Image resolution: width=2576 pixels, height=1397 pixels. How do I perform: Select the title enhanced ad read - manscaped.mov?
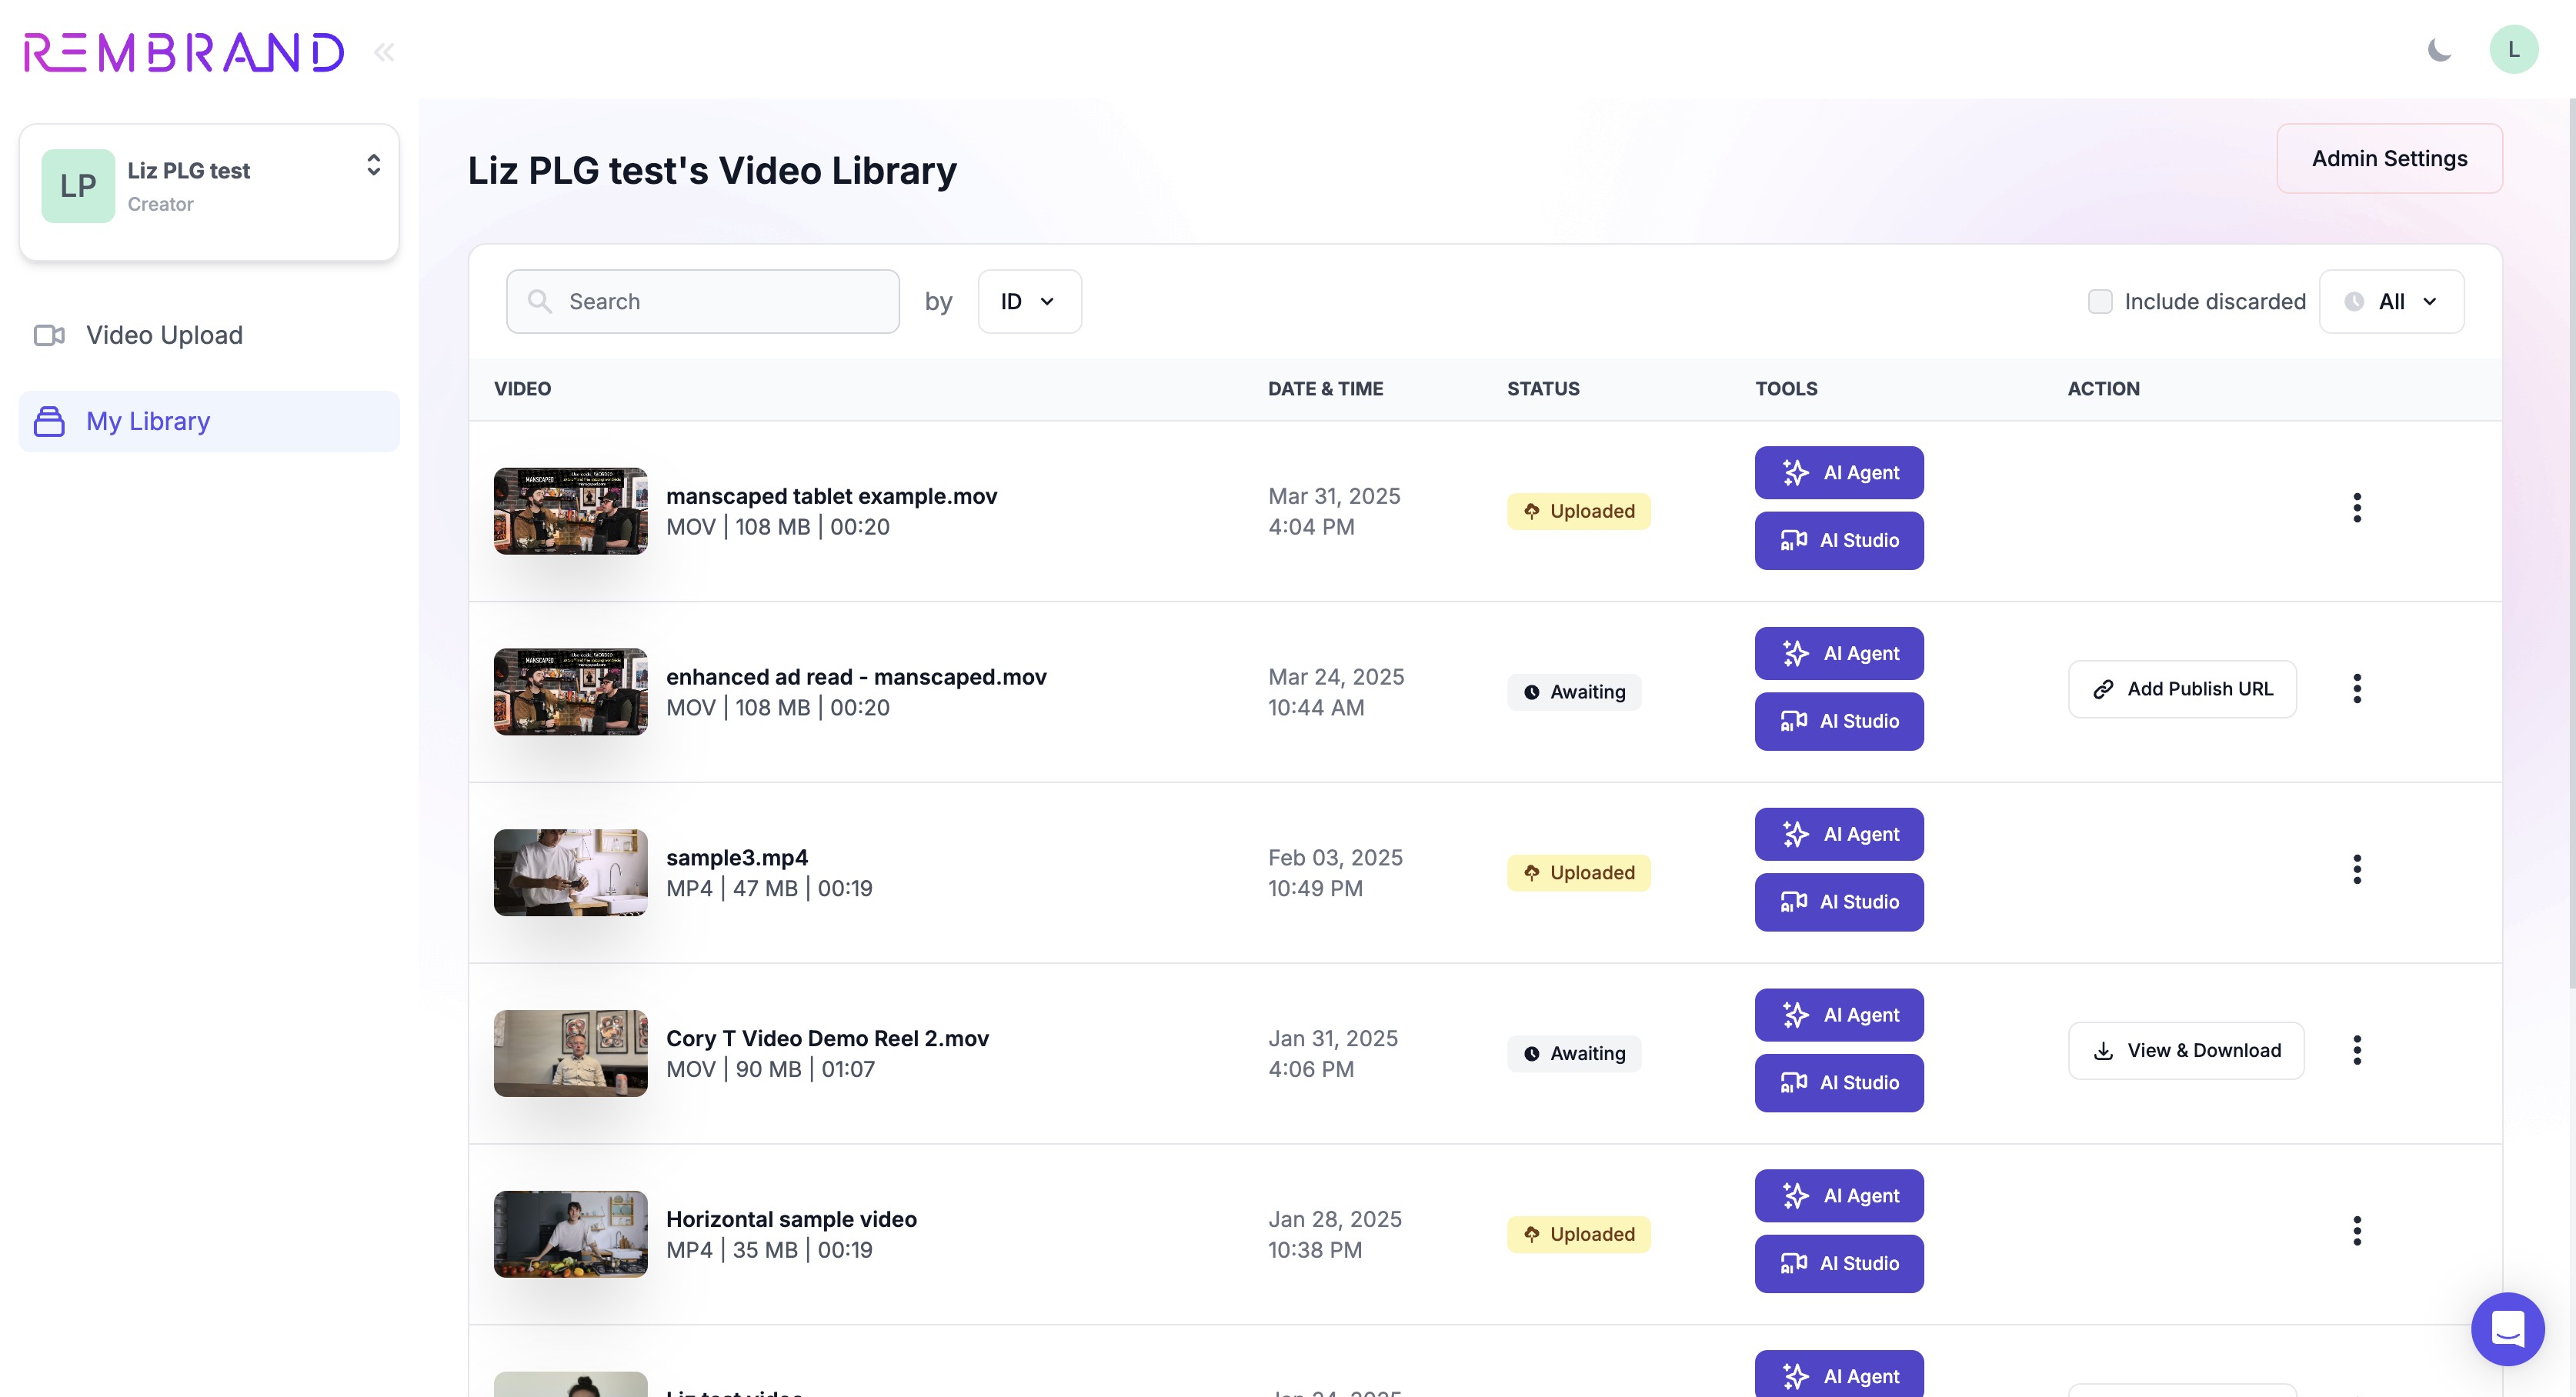point(856,677)
